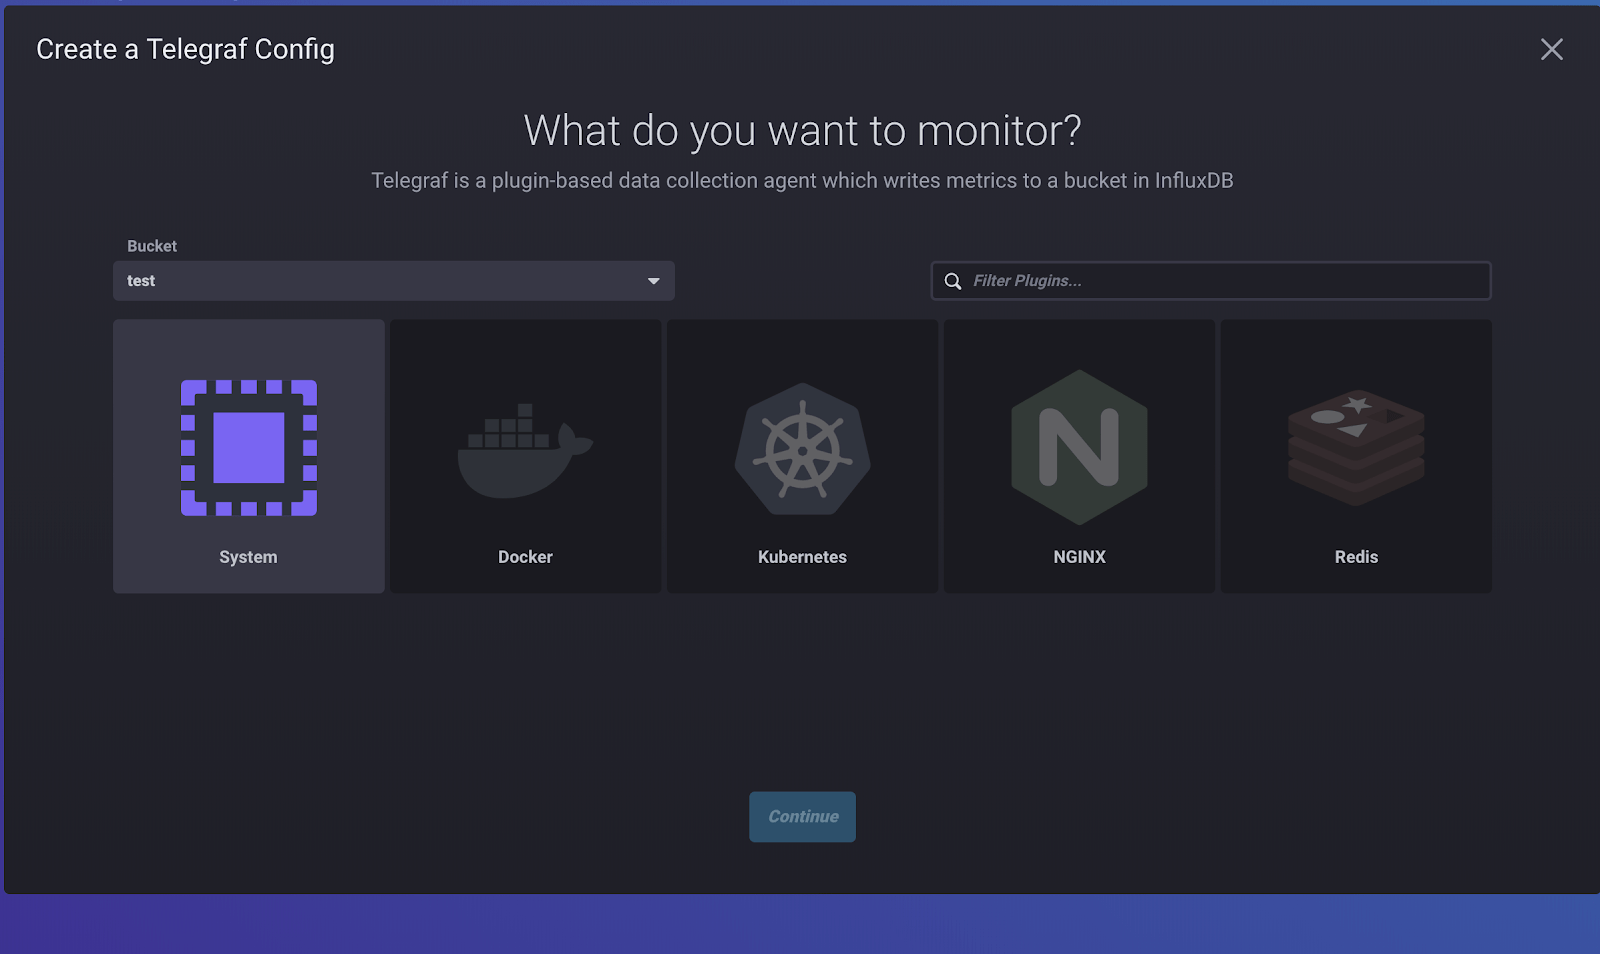Close the Telegraf Config dialog
The image size is (1600, 954).
[x=1551, y=48]
